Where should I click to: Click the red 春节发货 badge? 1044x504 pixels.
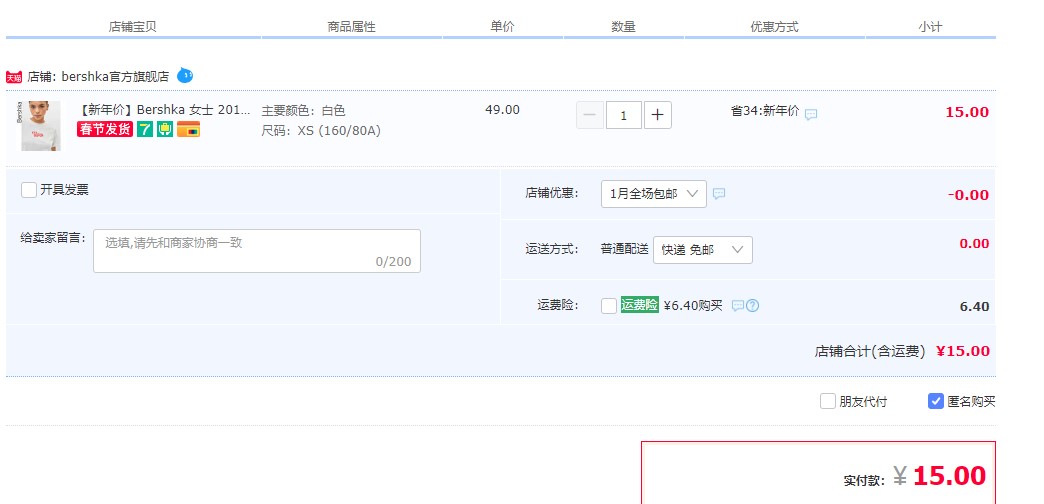[x=105, y=129]
